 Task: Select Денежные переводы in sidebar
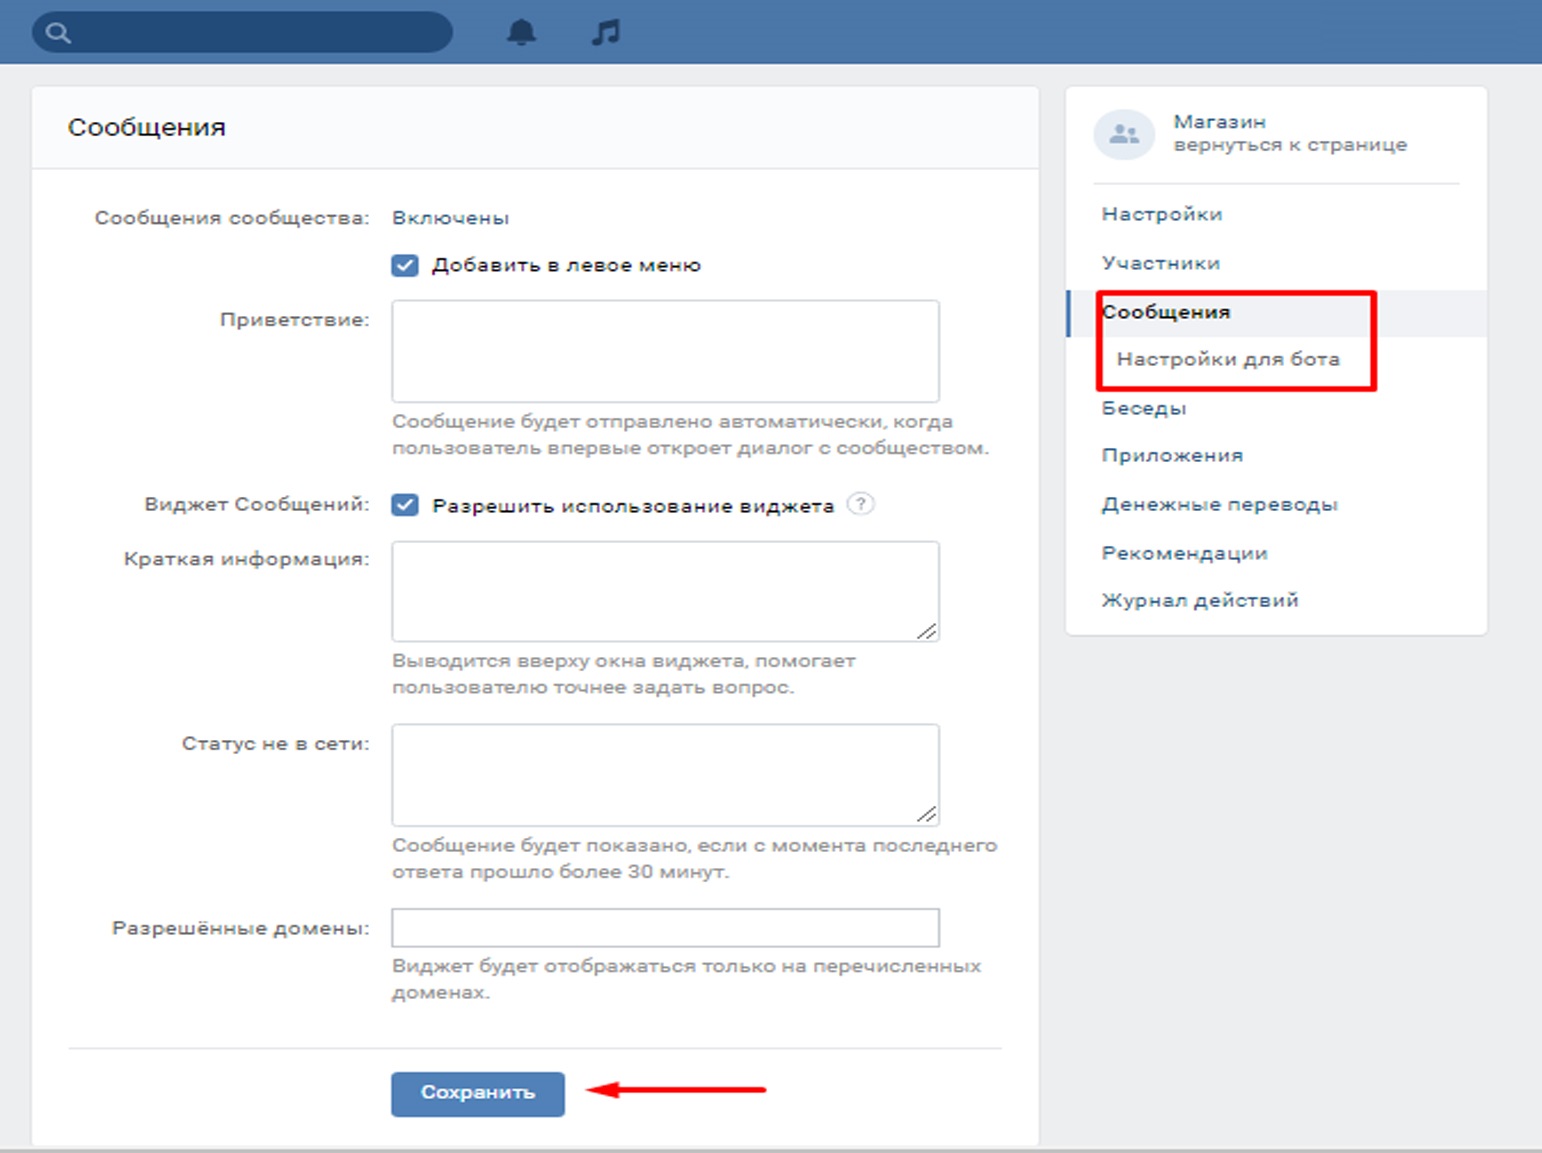(1219, 504)
